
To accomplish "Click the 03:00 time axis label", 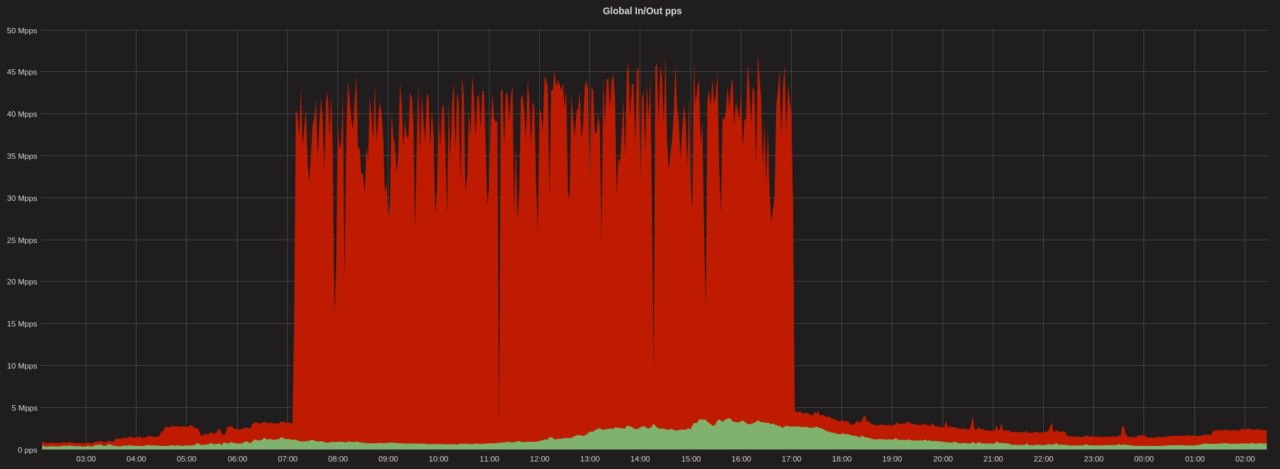I will [x=86, y=460].
